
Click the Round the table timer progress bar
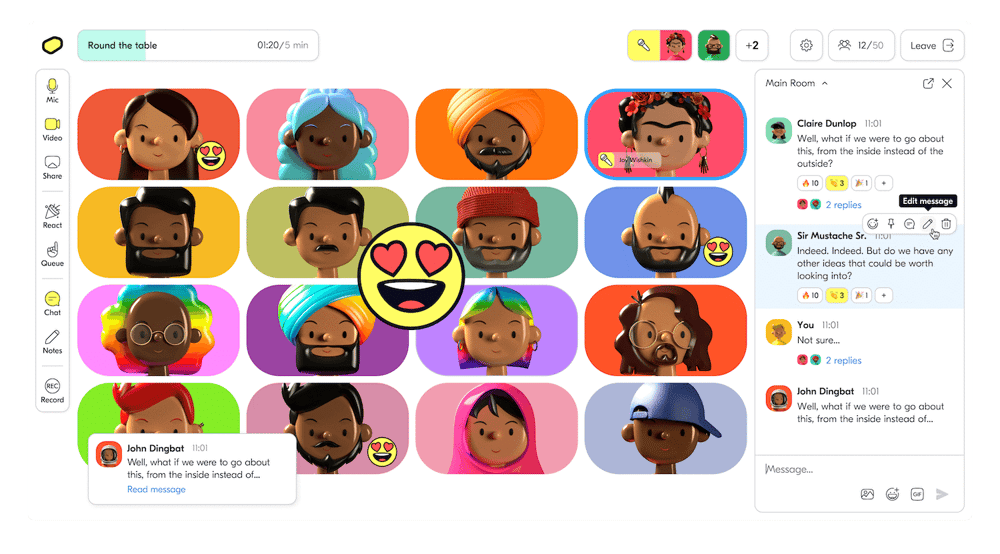tap(198, 45)
